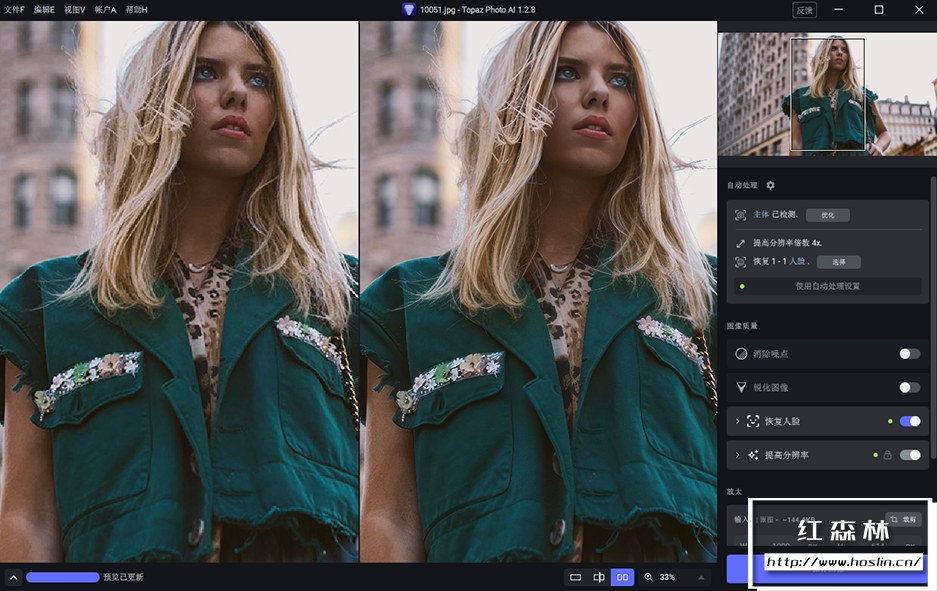Screen dimensions: 937x591
Task: Expand the 提高分辨率 section
Action: [737, 455]
